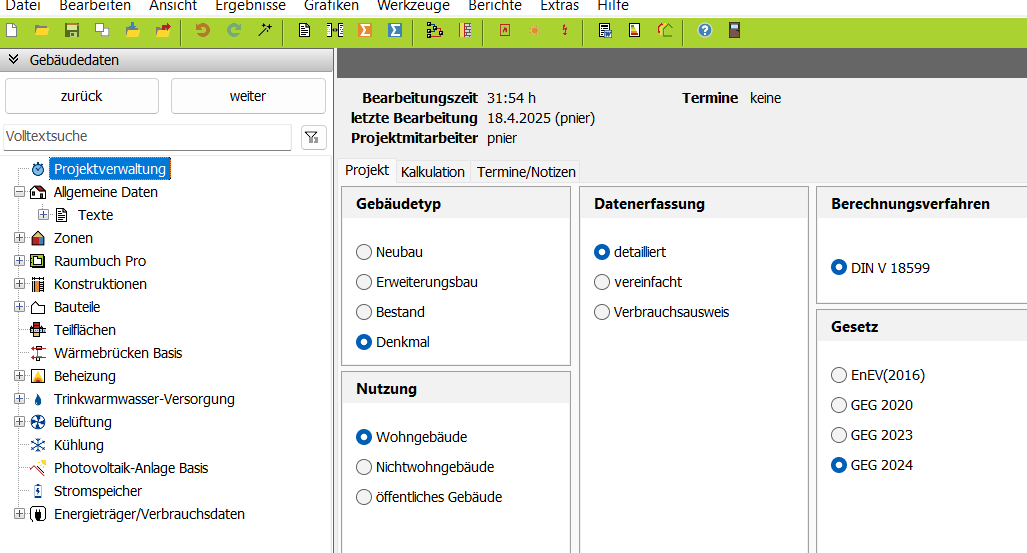The width and height of the screenshot is (1027, 553).
Task: Click the magic wand assistant icon
Action: pos(265,30)
